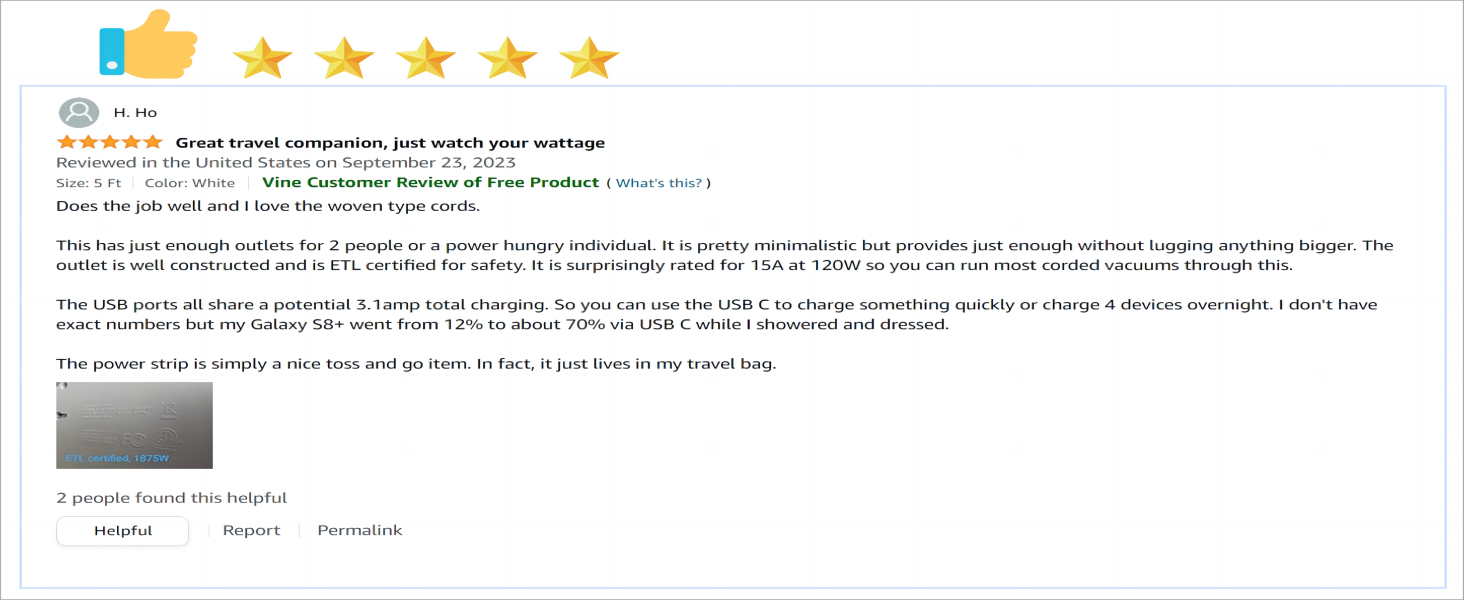
Task: Click "2 people found this helpful" text
Action: [171, 498]
